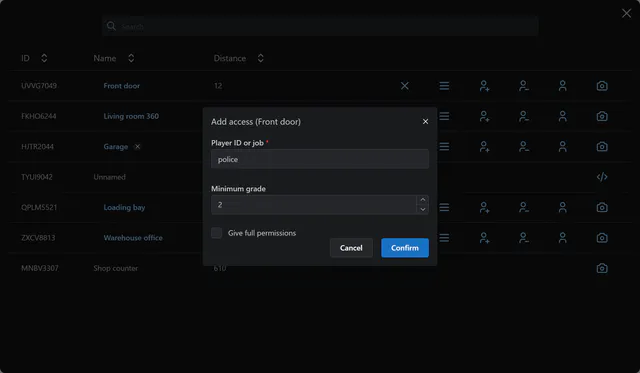Open the Garage name link
Image resolution: width=640 pixels, height=373 pixels.
116,147
